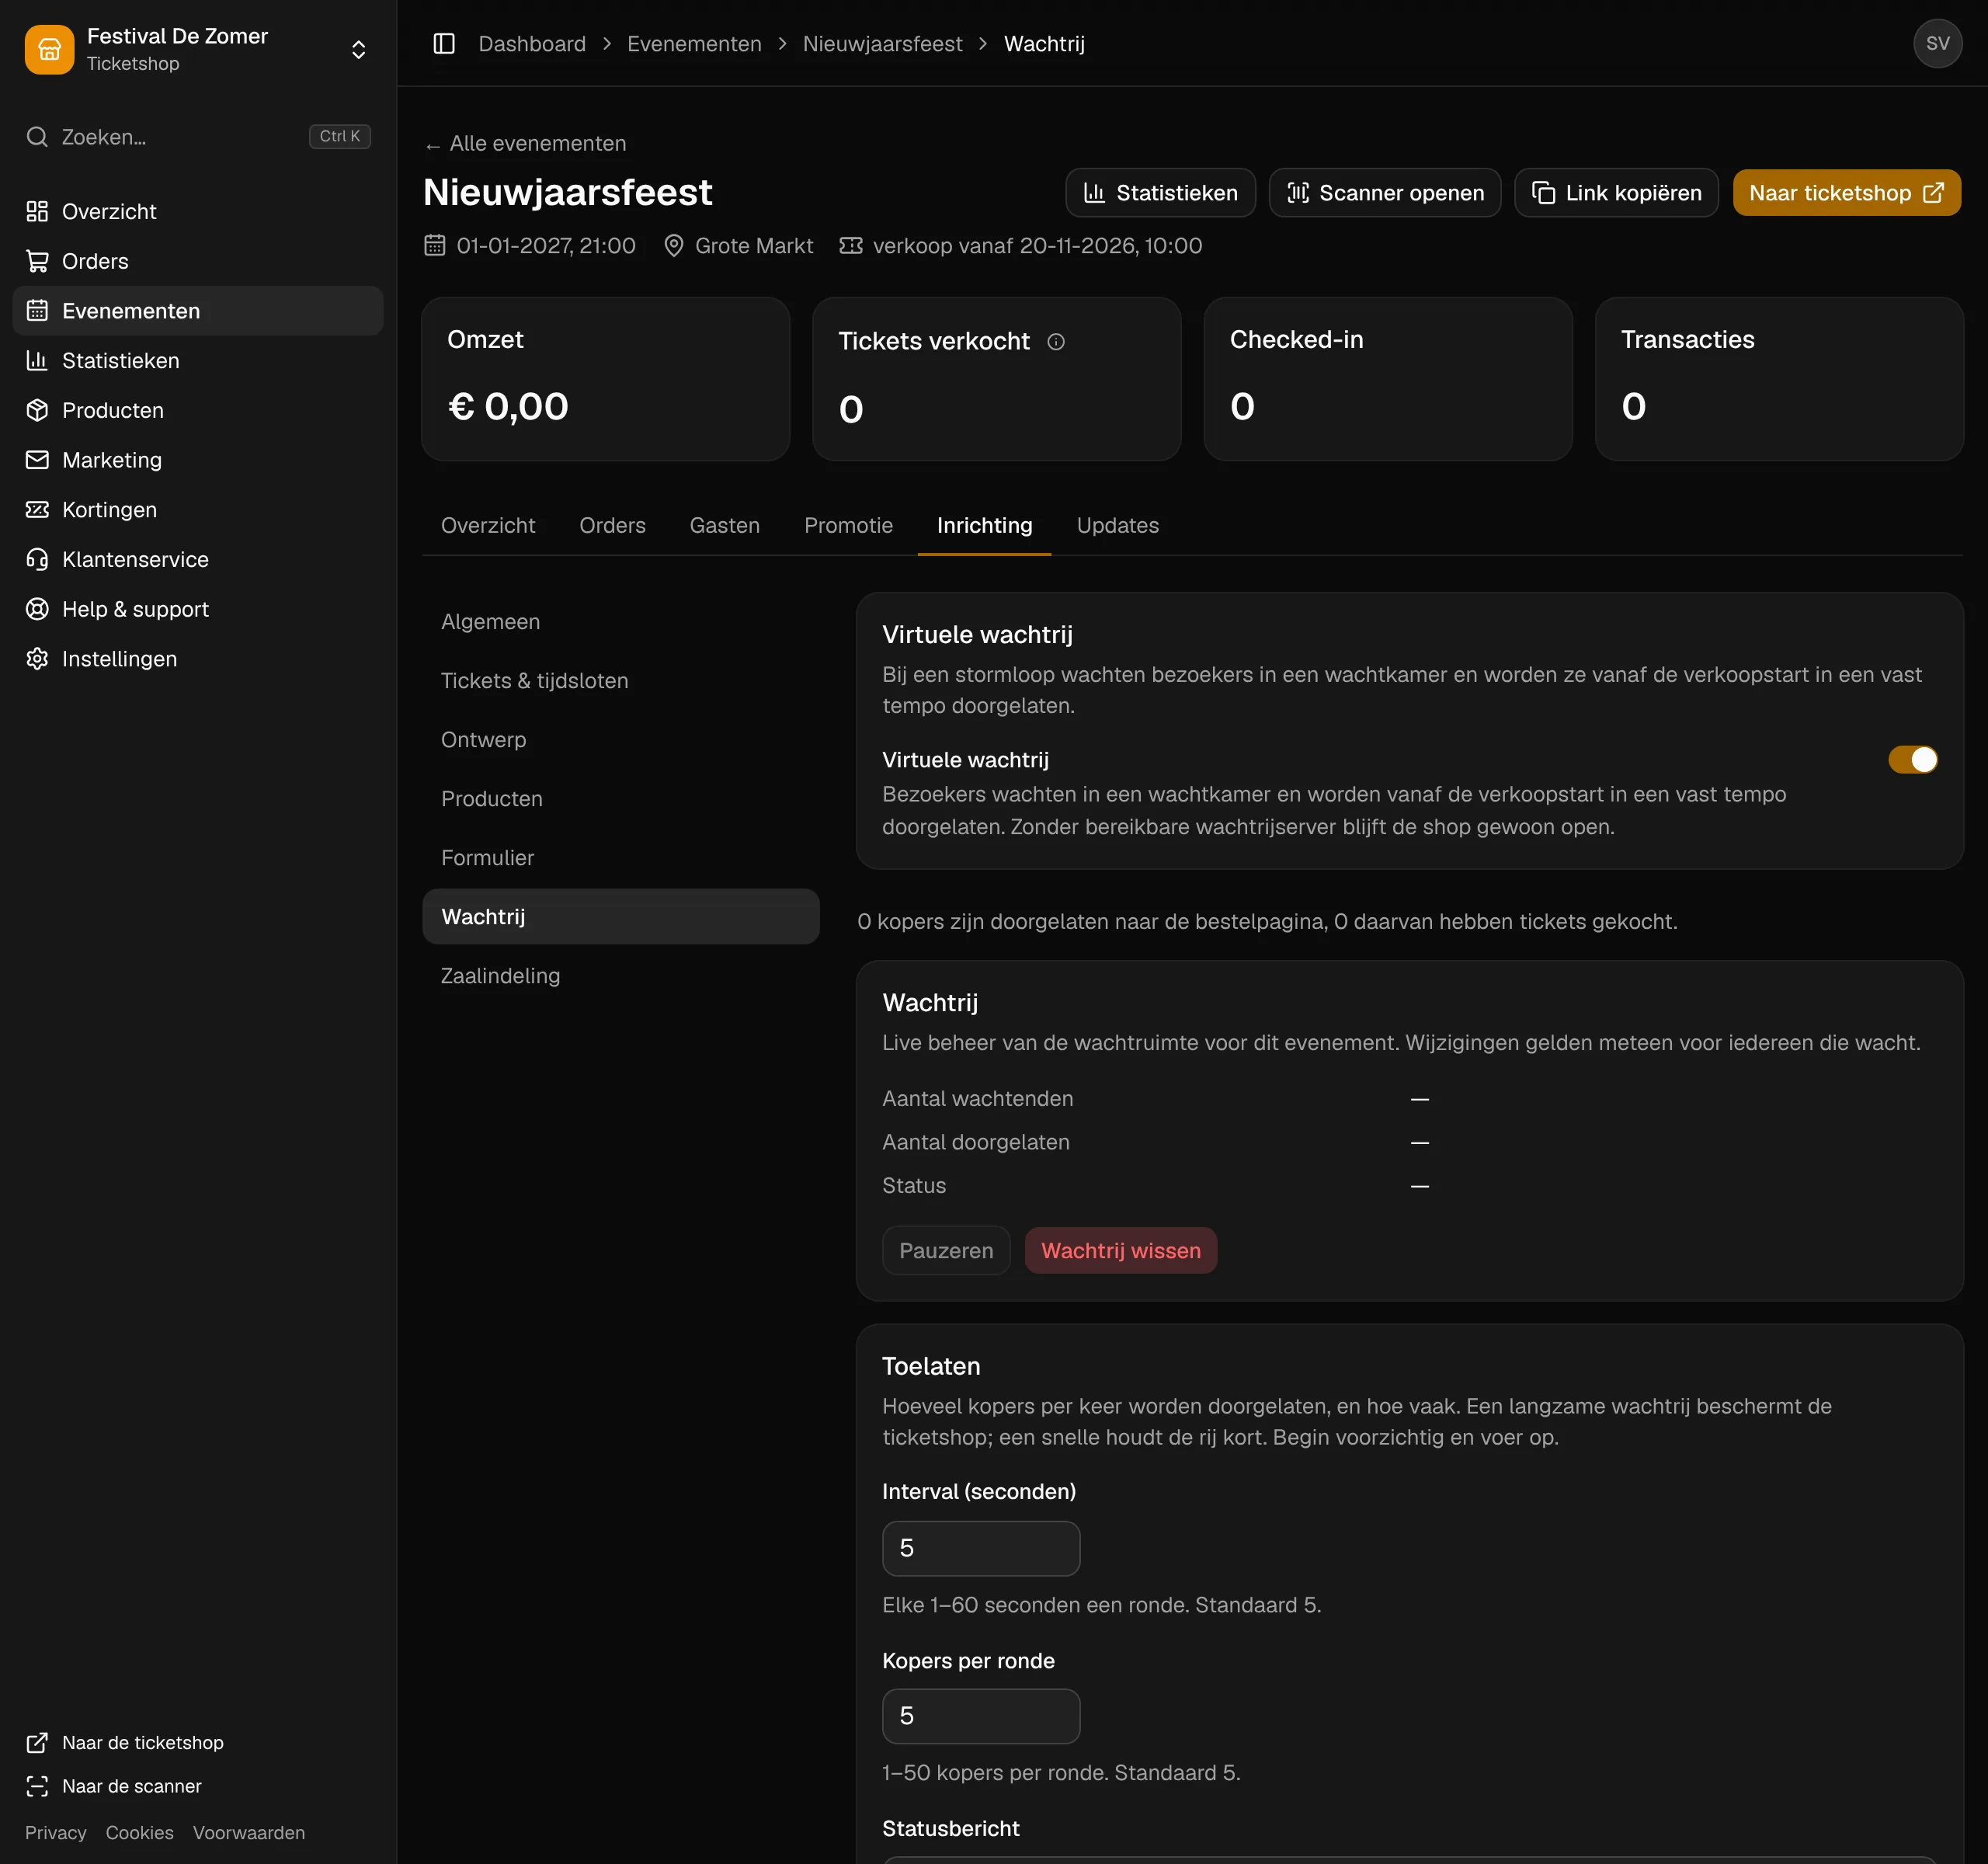Open Instellingen in sidebar
This screenshot has height=1864, width=1988.
pos(198,659)
